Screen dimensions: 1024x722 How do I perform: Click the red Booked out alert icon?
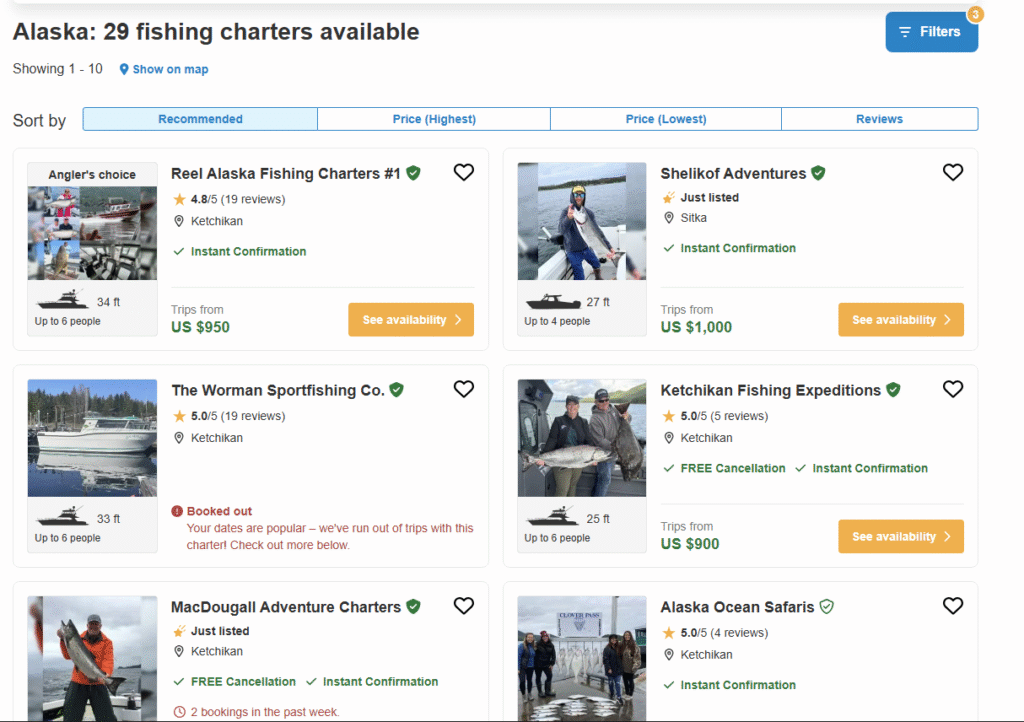click(177, 511)
